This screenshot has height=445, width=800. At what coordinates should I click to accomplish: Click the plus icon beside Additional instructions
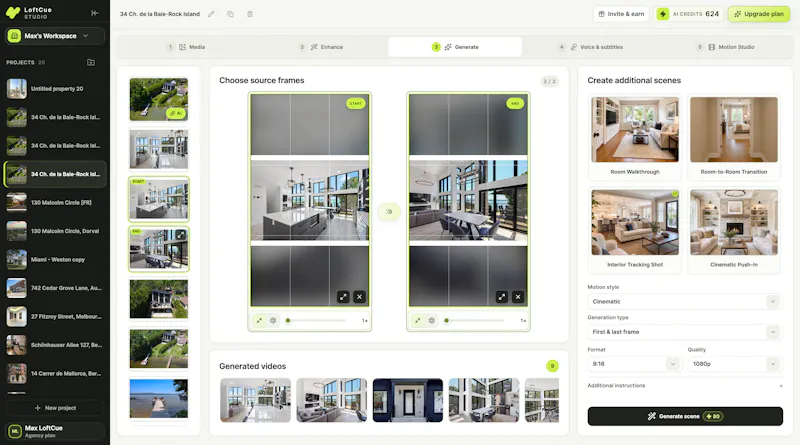click(781, 386)
